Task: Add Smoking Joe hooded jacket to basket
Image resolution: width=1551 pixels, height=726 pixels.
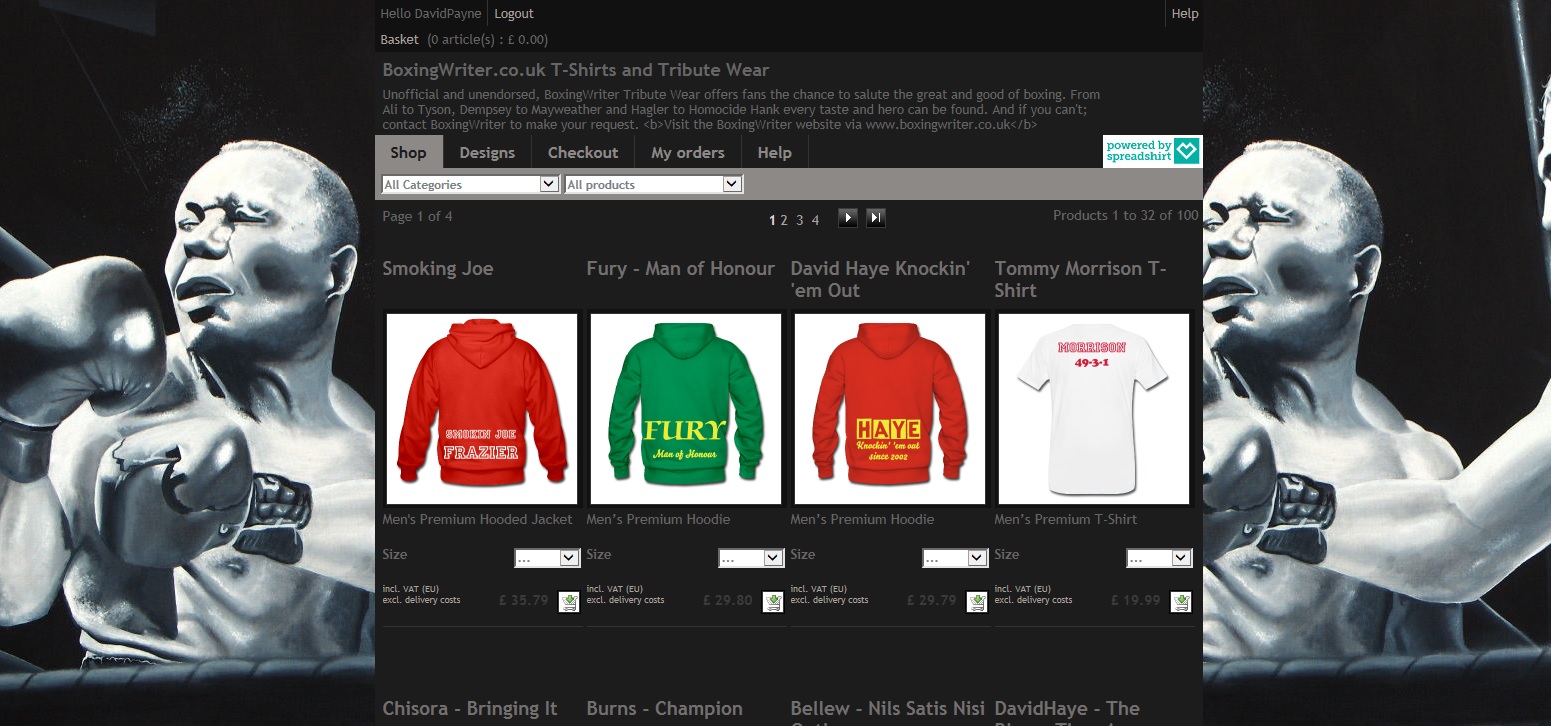Action: click(x=569, y=601)
